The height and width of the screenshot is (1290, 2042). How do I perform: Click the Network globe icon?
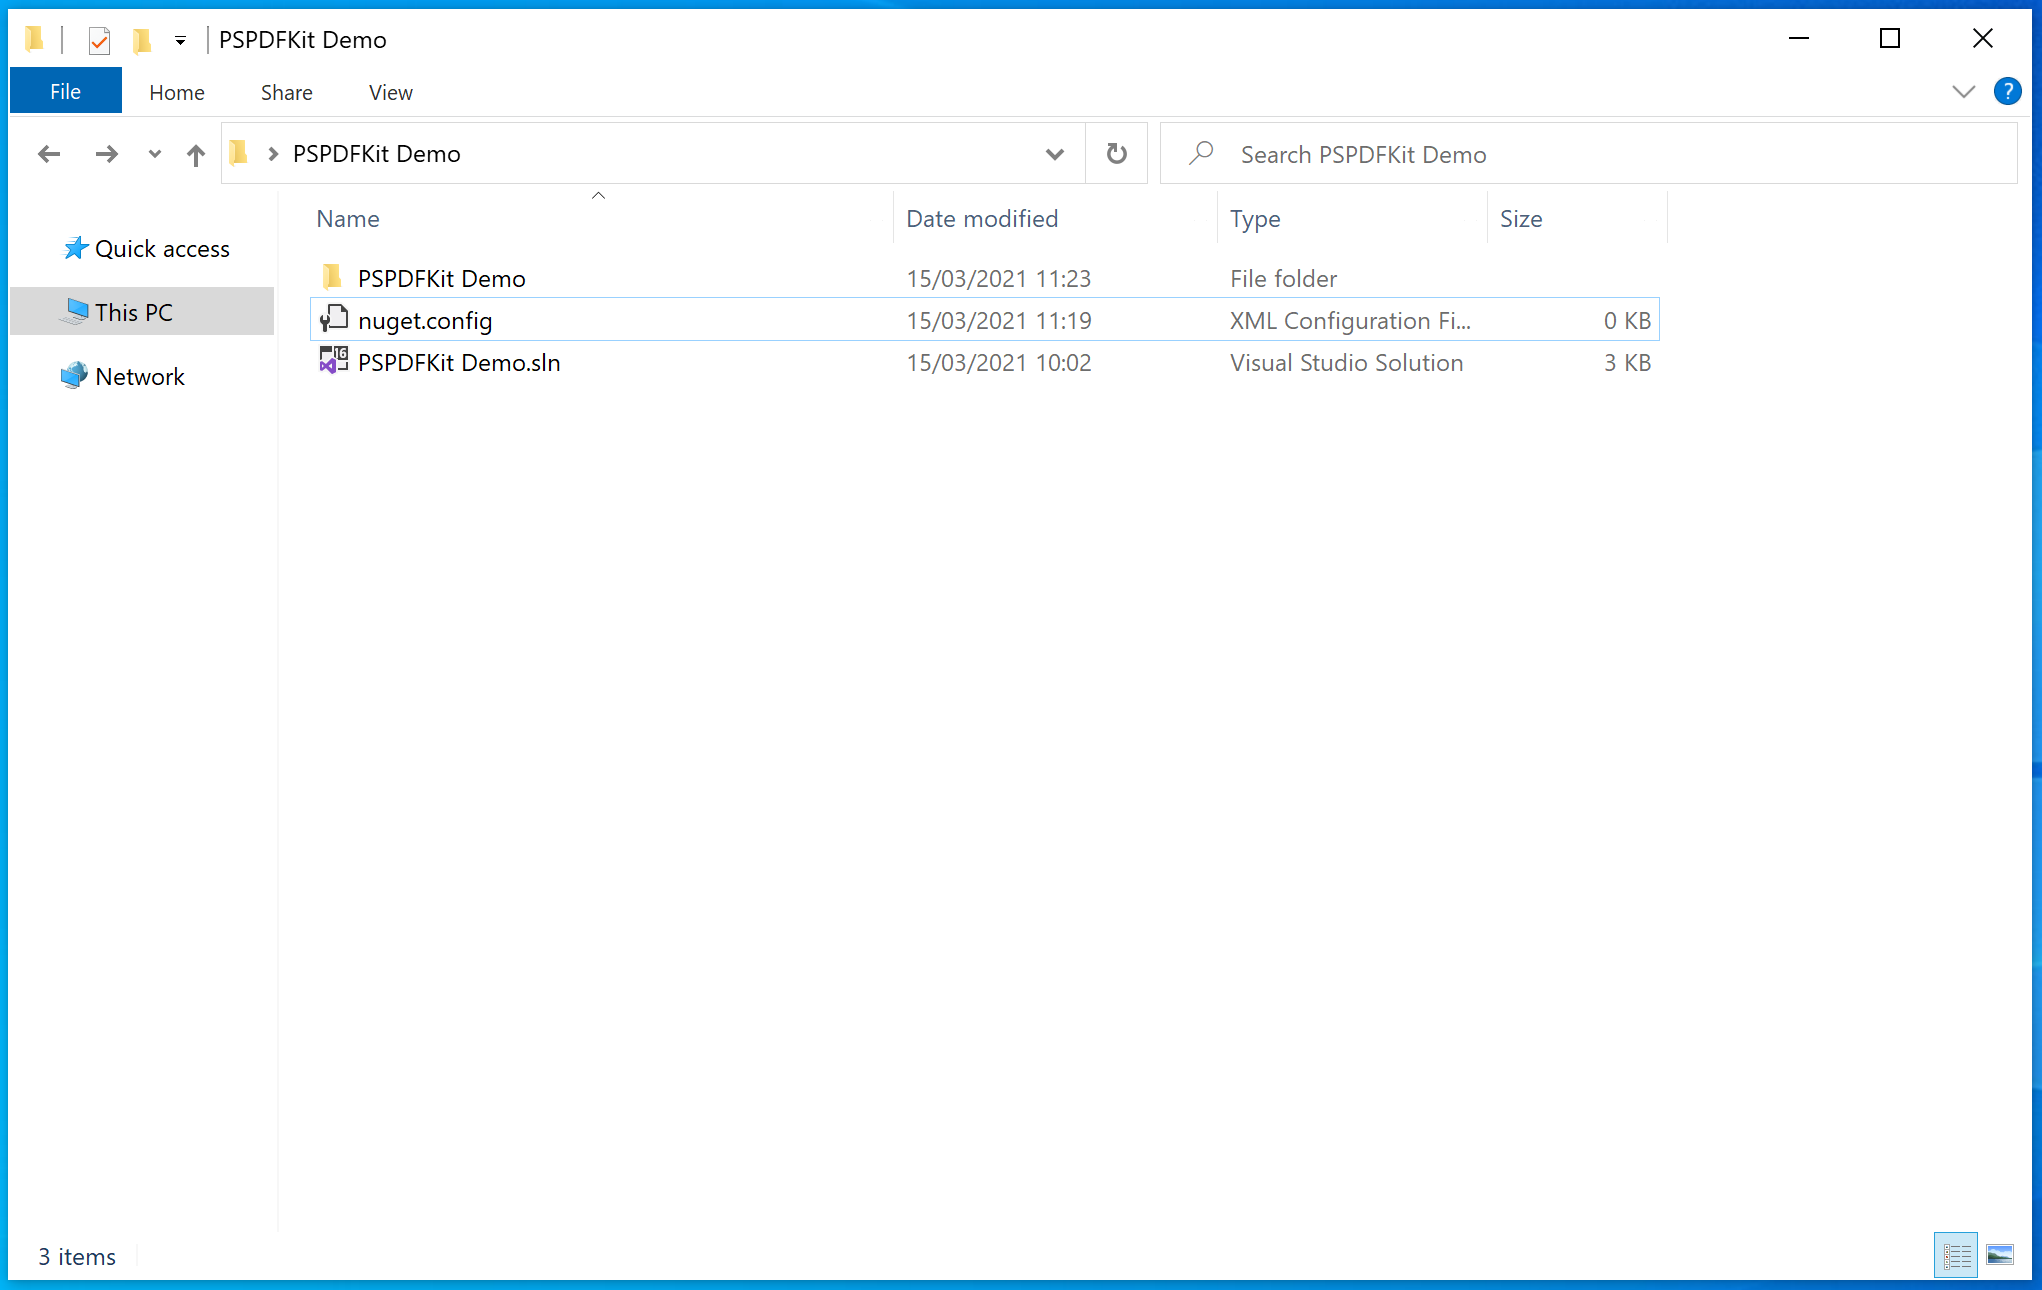point(74,376)
